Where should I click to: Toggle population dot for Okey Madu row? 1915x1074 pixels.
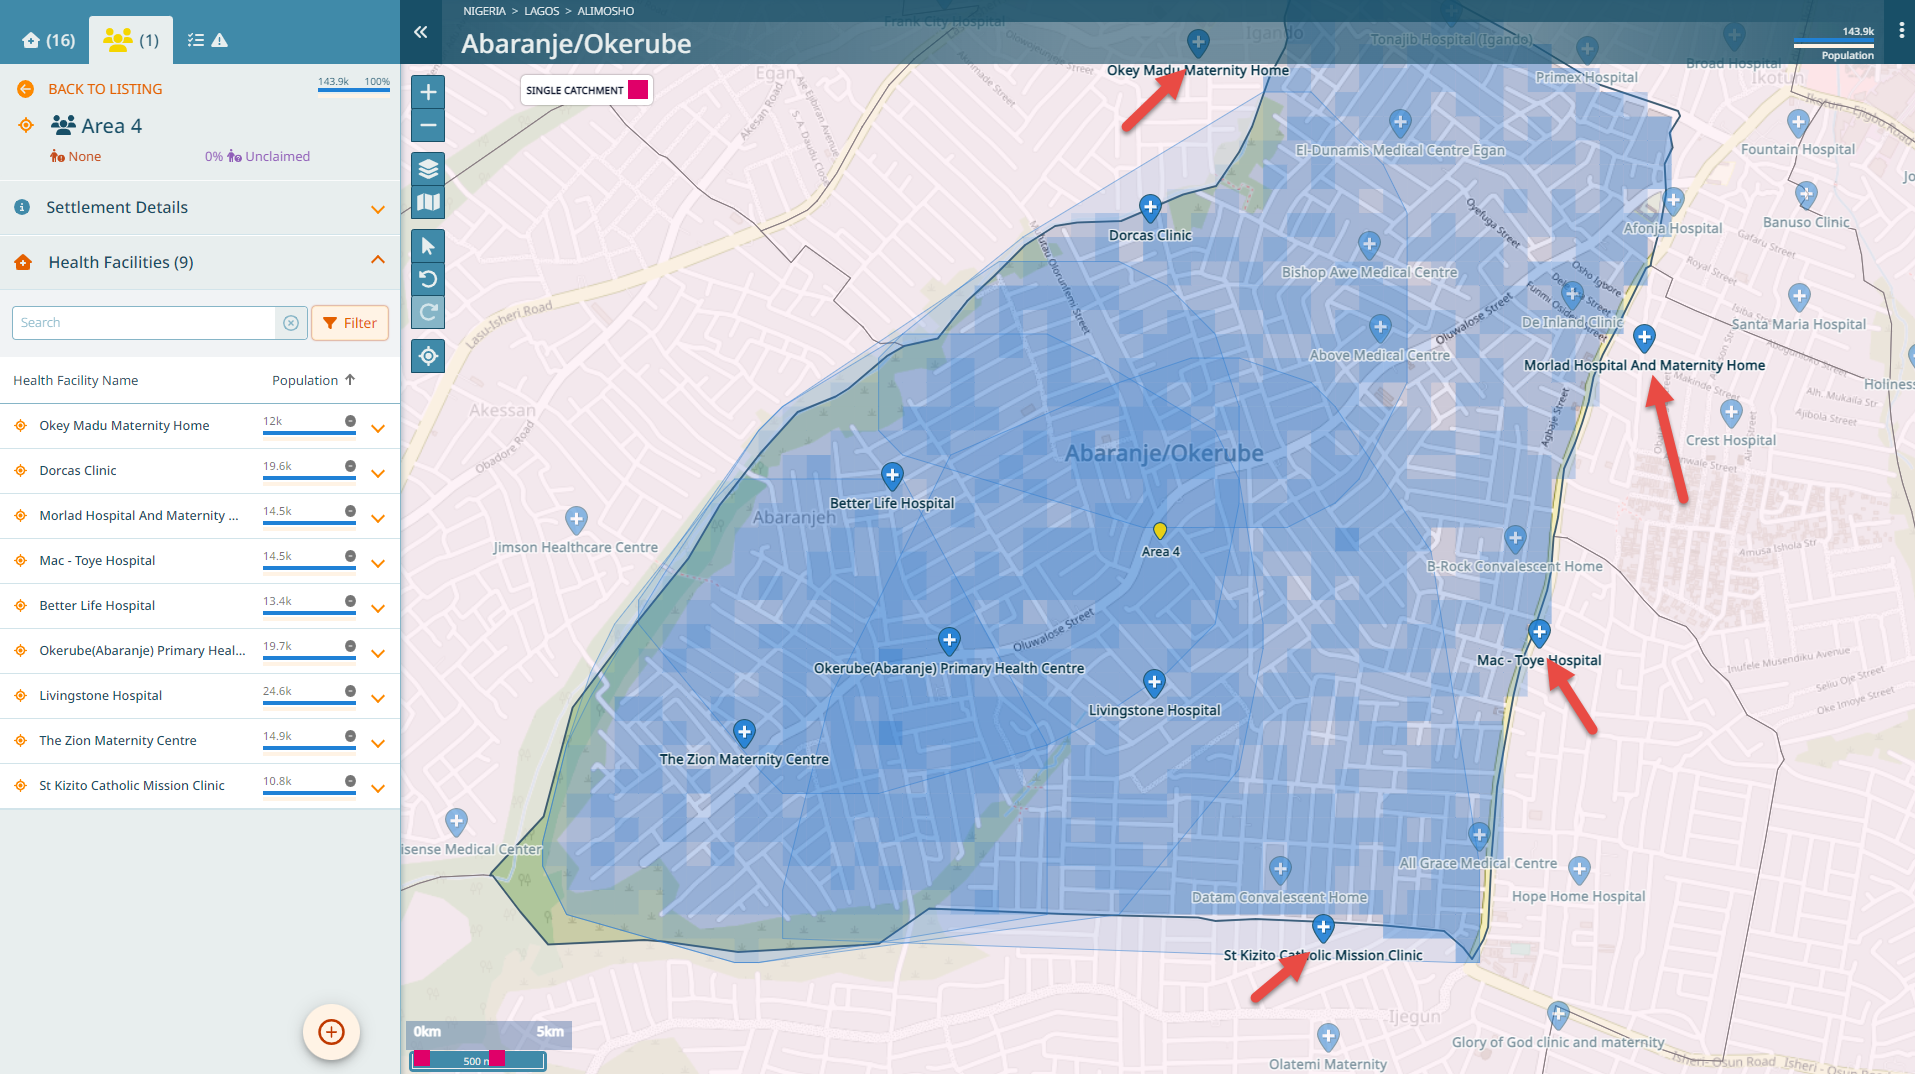pyautogui.click(x=350, y=421)
